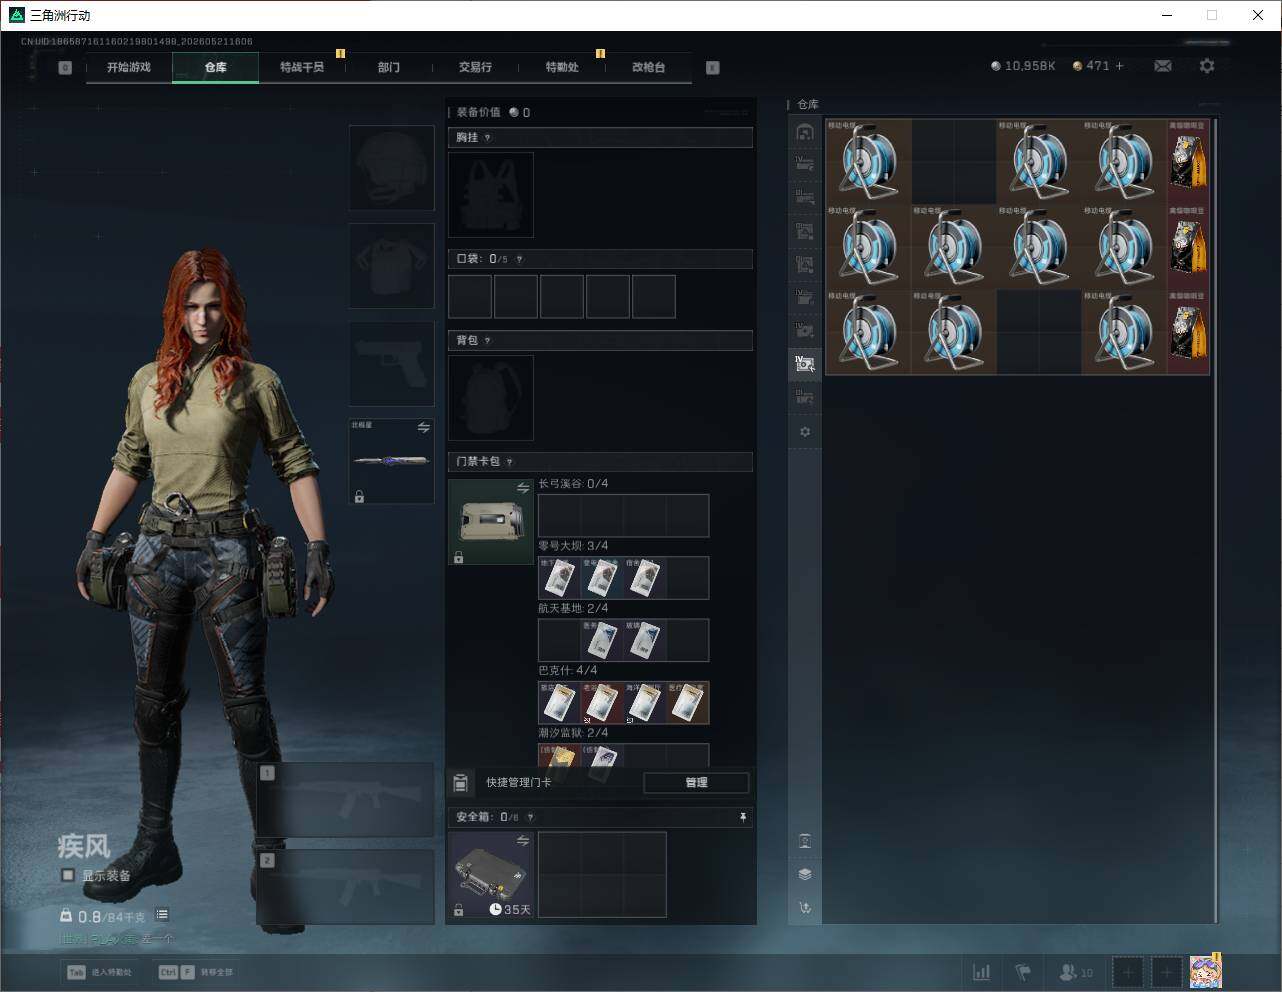Viewport: 1282px width, 992px height.
Task: Click the 转移全部 transfer all shortcut
Action: click(x=196, y=972)
